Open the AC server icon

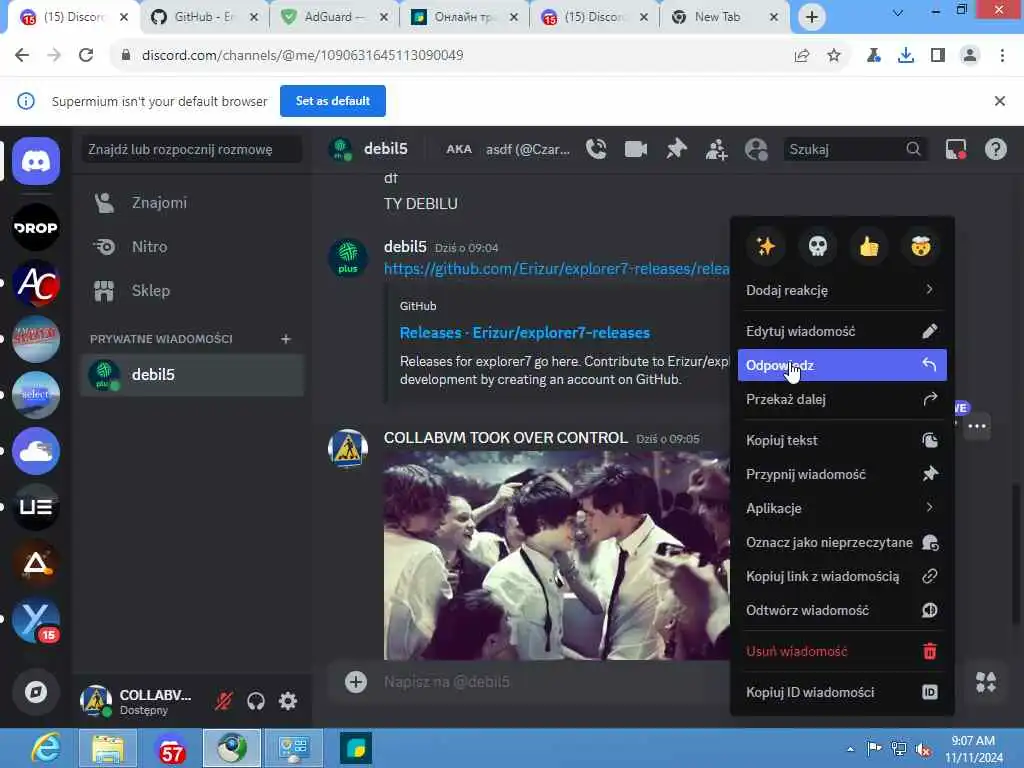coord(36,283)
